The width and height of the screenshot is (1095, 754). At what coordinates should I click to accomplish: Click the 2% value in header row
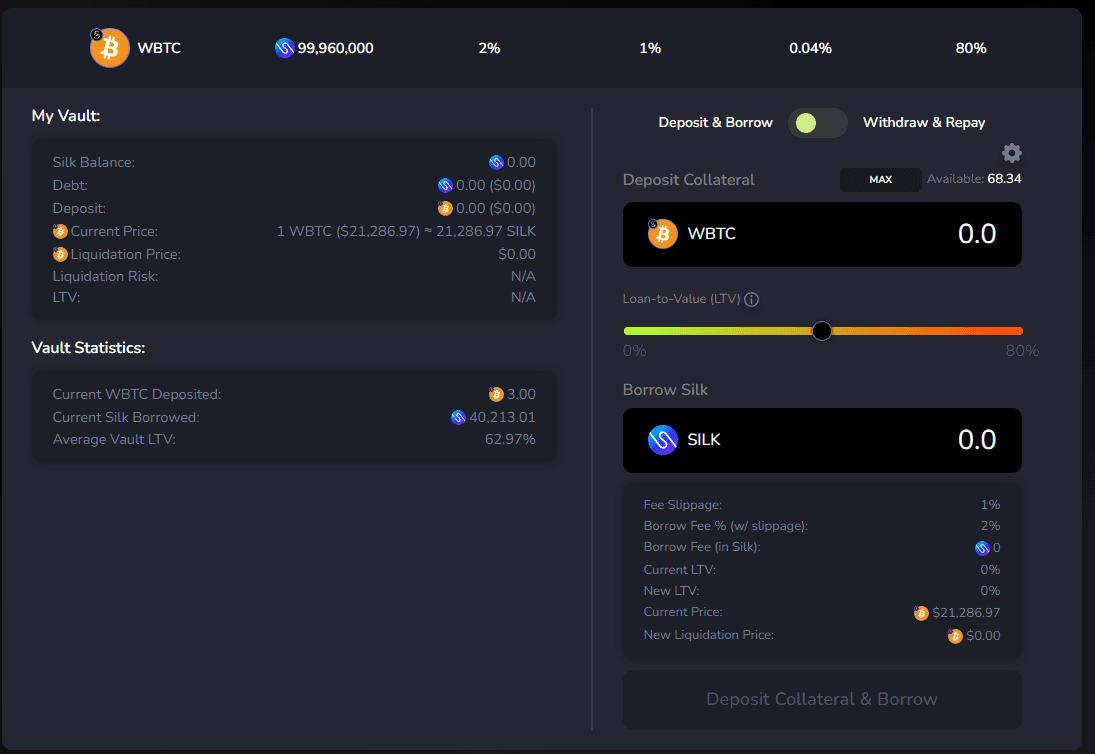pos(489,48)
